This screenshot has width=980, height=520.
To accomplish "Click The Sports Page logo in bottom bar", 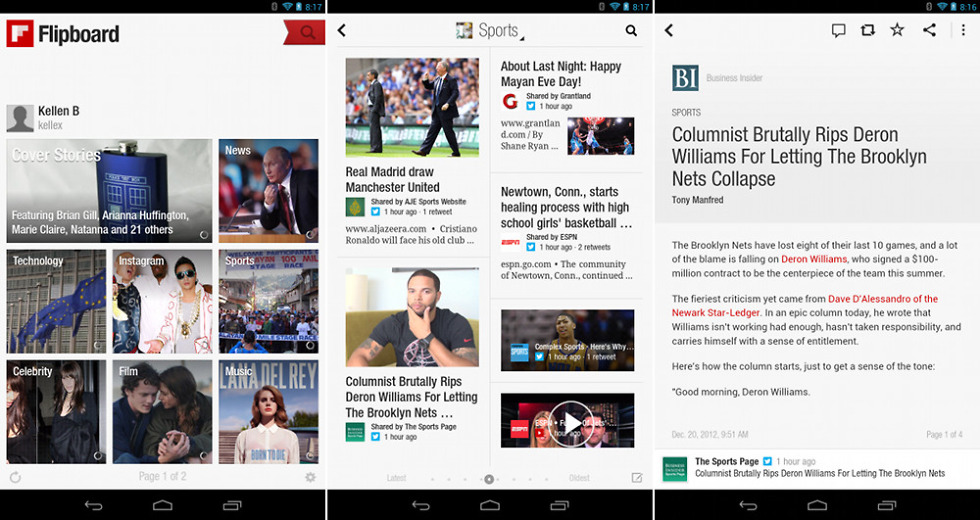I will 675,469.
